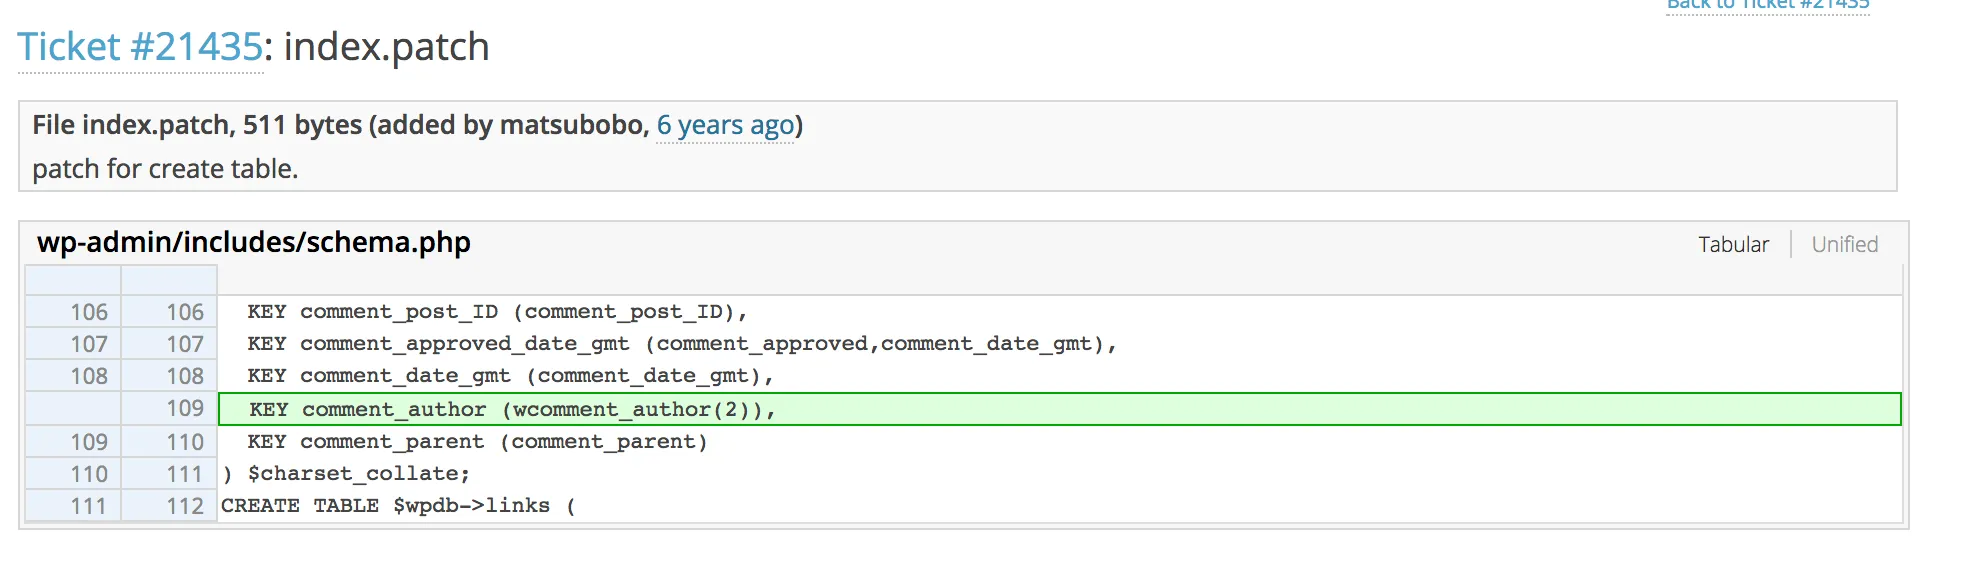Click old line number 111 in left column
This screenshot has width=1964, height=564.
pos(89,506)
